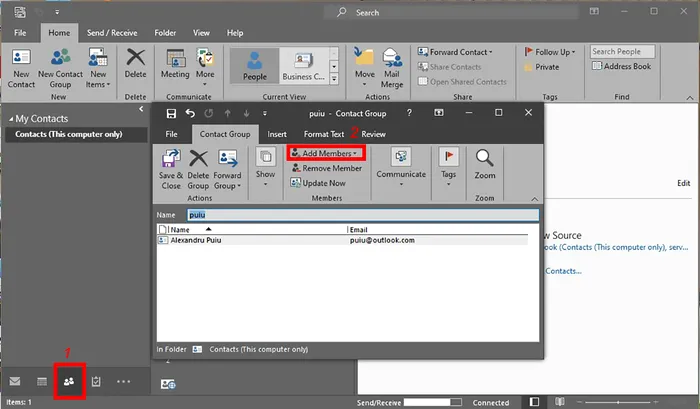Click Update Now
The height and width of the screenshot is (409, 700).
[318, 183]
